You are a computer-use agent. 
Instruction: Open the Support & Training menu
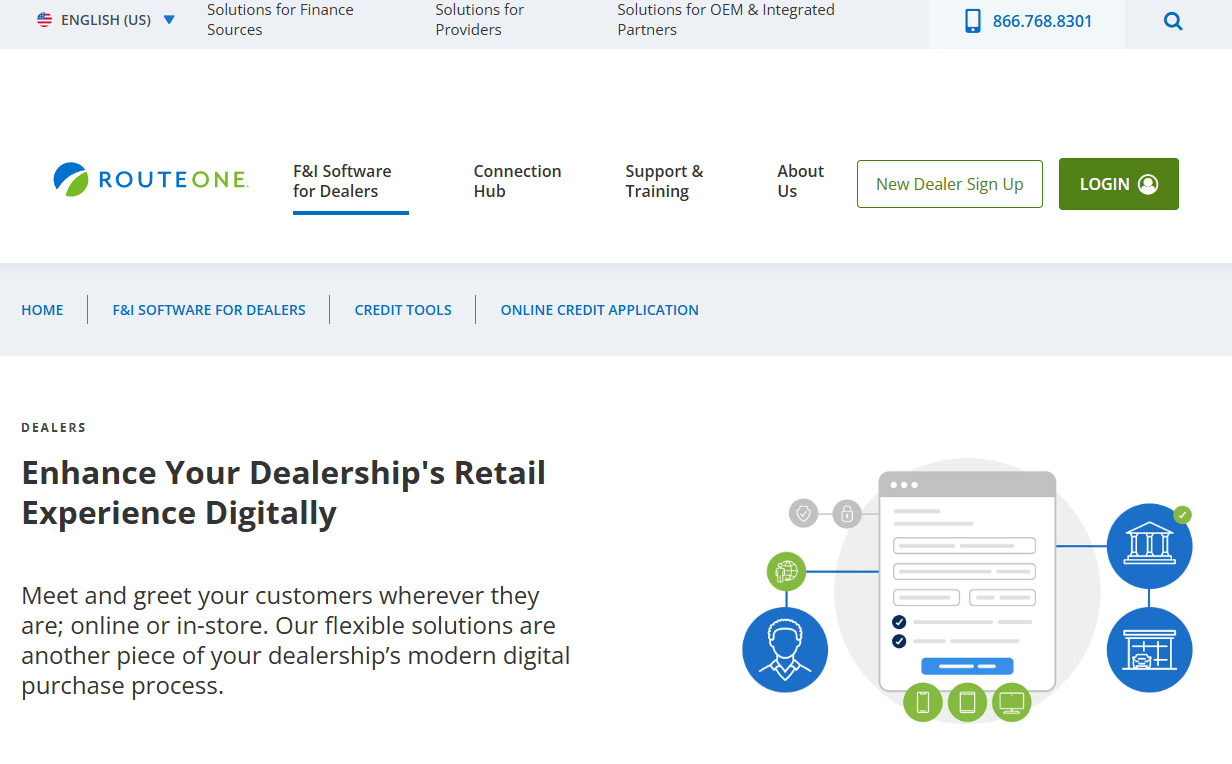(664, 181)
